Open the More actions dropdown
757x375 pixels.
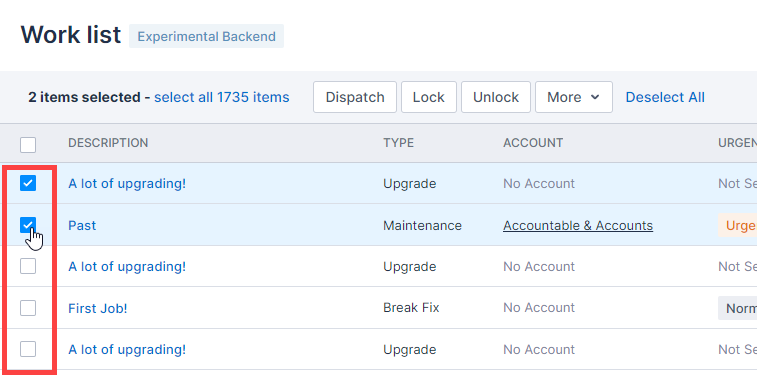tap(574, 97)
